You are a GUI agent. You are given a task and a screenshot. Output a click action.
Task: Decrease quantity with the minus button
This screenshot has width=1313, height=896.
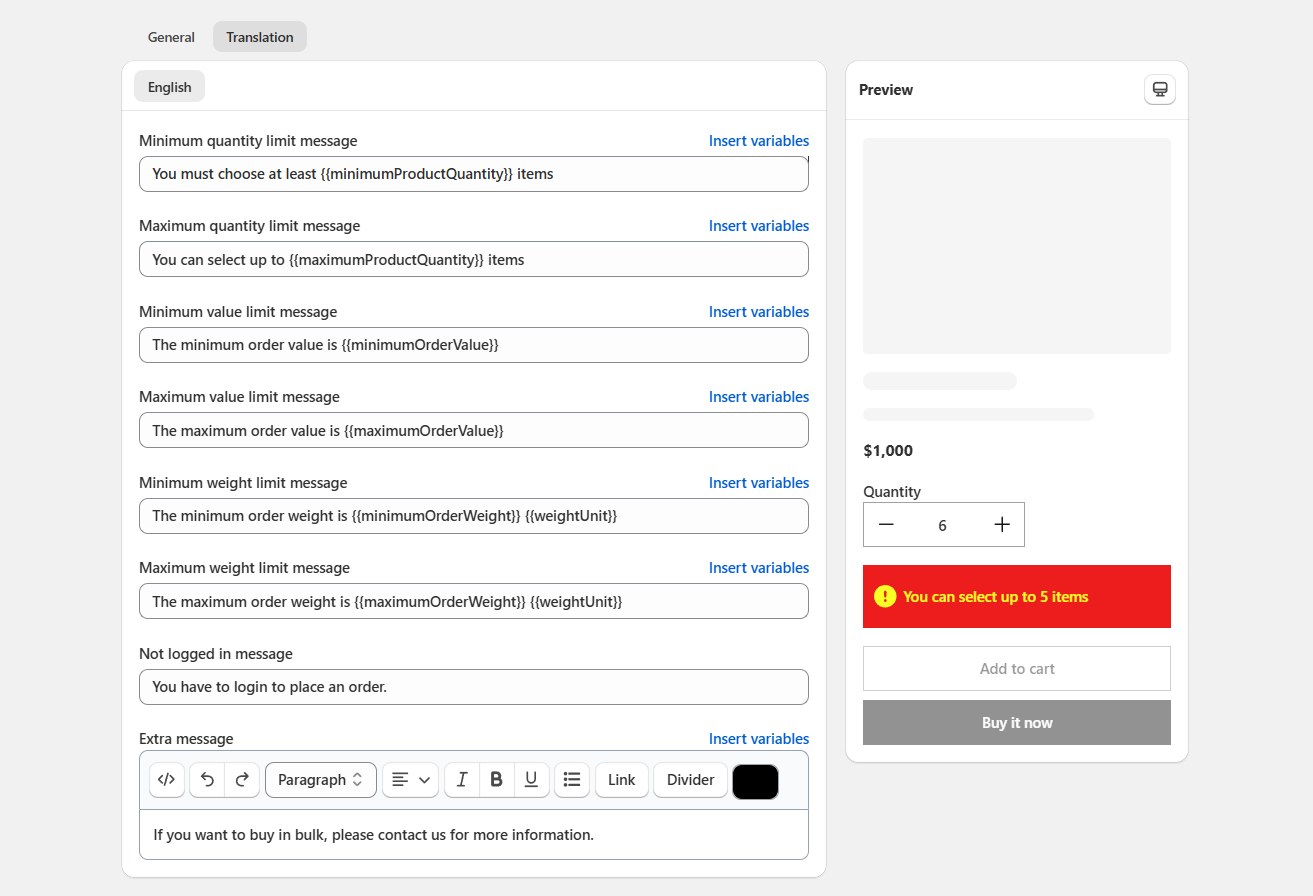click(x=886, y=525)
